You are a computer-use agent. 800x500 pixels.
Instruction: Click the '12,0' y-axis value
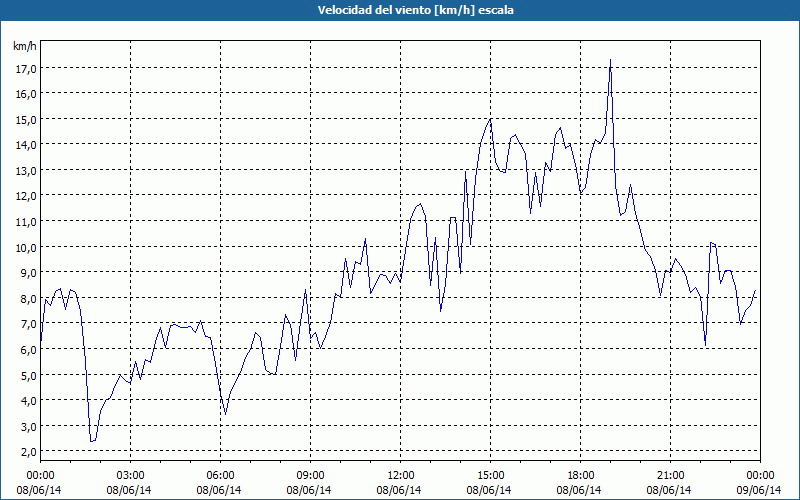26,196
